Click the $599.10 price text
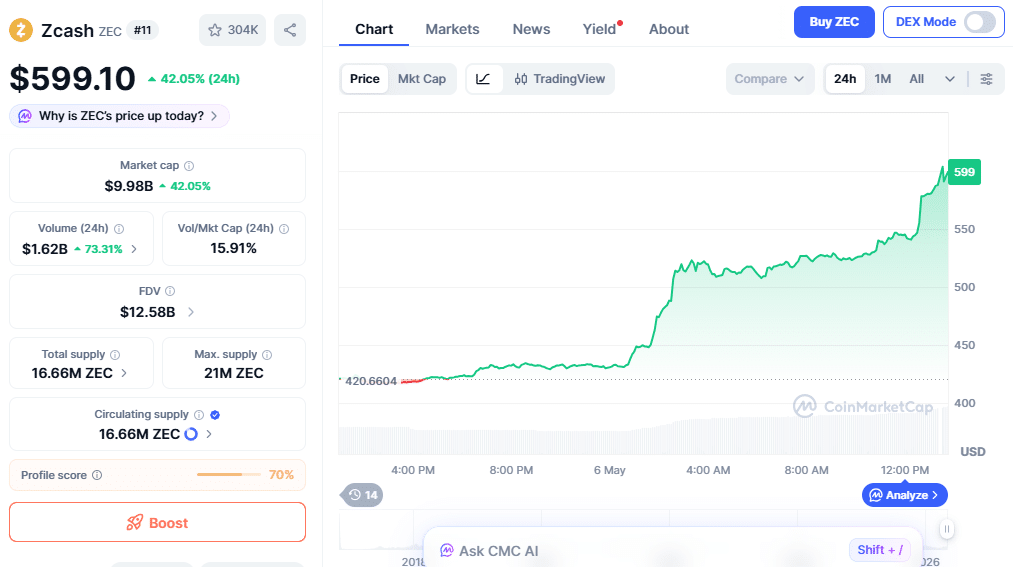The width and height of the screenshot is (1013, 567). (x=72, y=79)
